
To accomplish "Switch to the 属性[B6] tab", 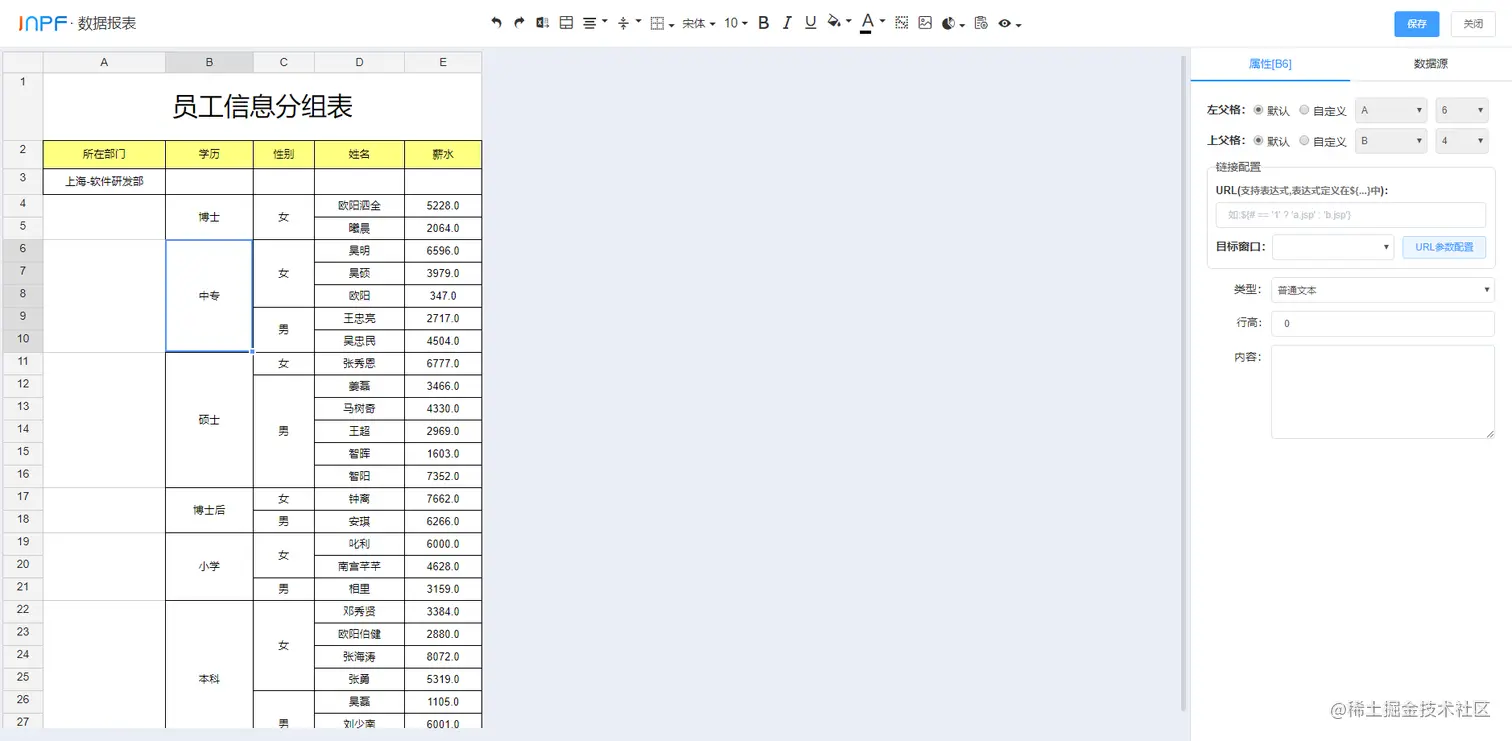I will [1270, 64].
